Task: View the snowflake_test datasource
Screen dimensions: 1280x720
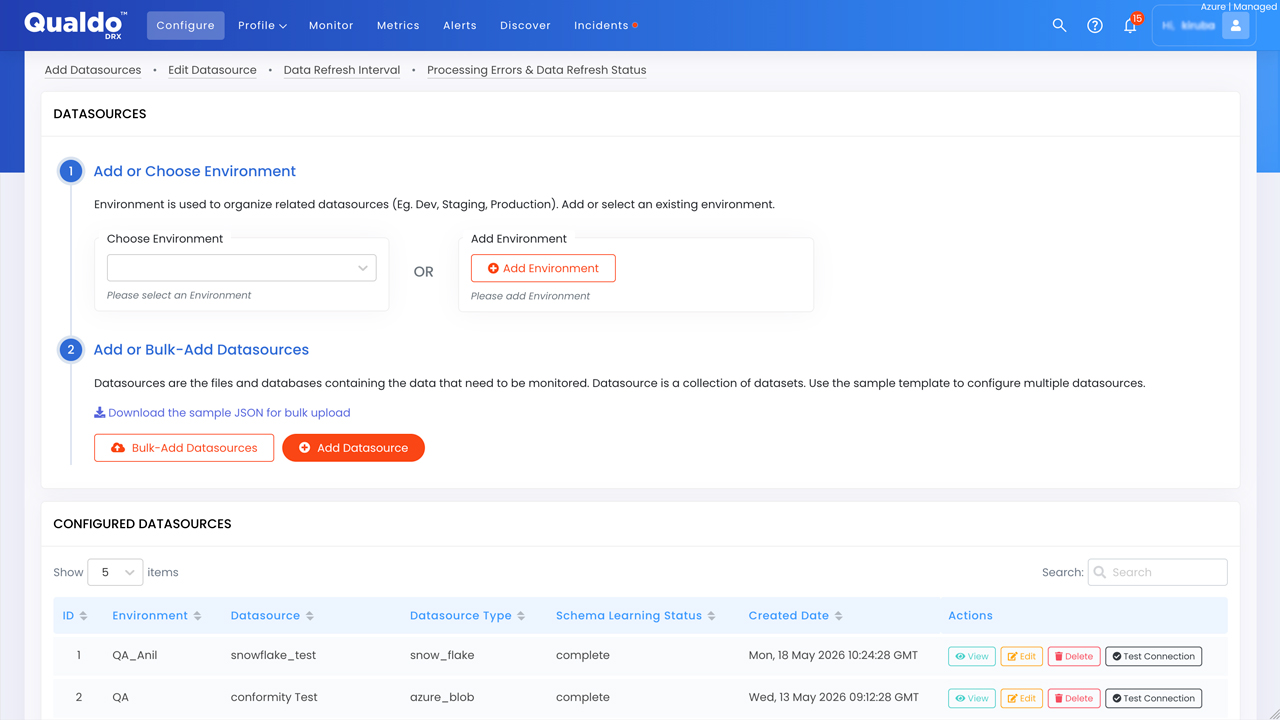Action: click(971, 656)
